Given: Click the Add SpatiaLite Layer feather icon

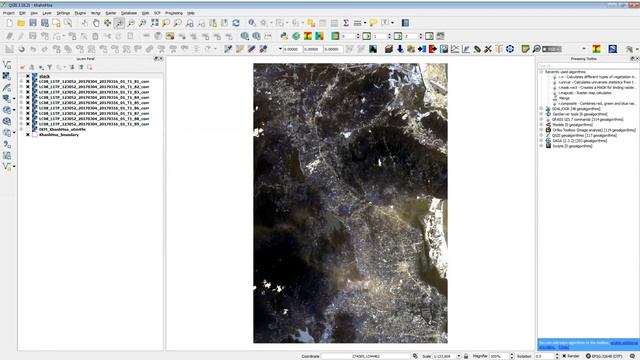Looking at the screenshot, I should (x=7, y=87).
